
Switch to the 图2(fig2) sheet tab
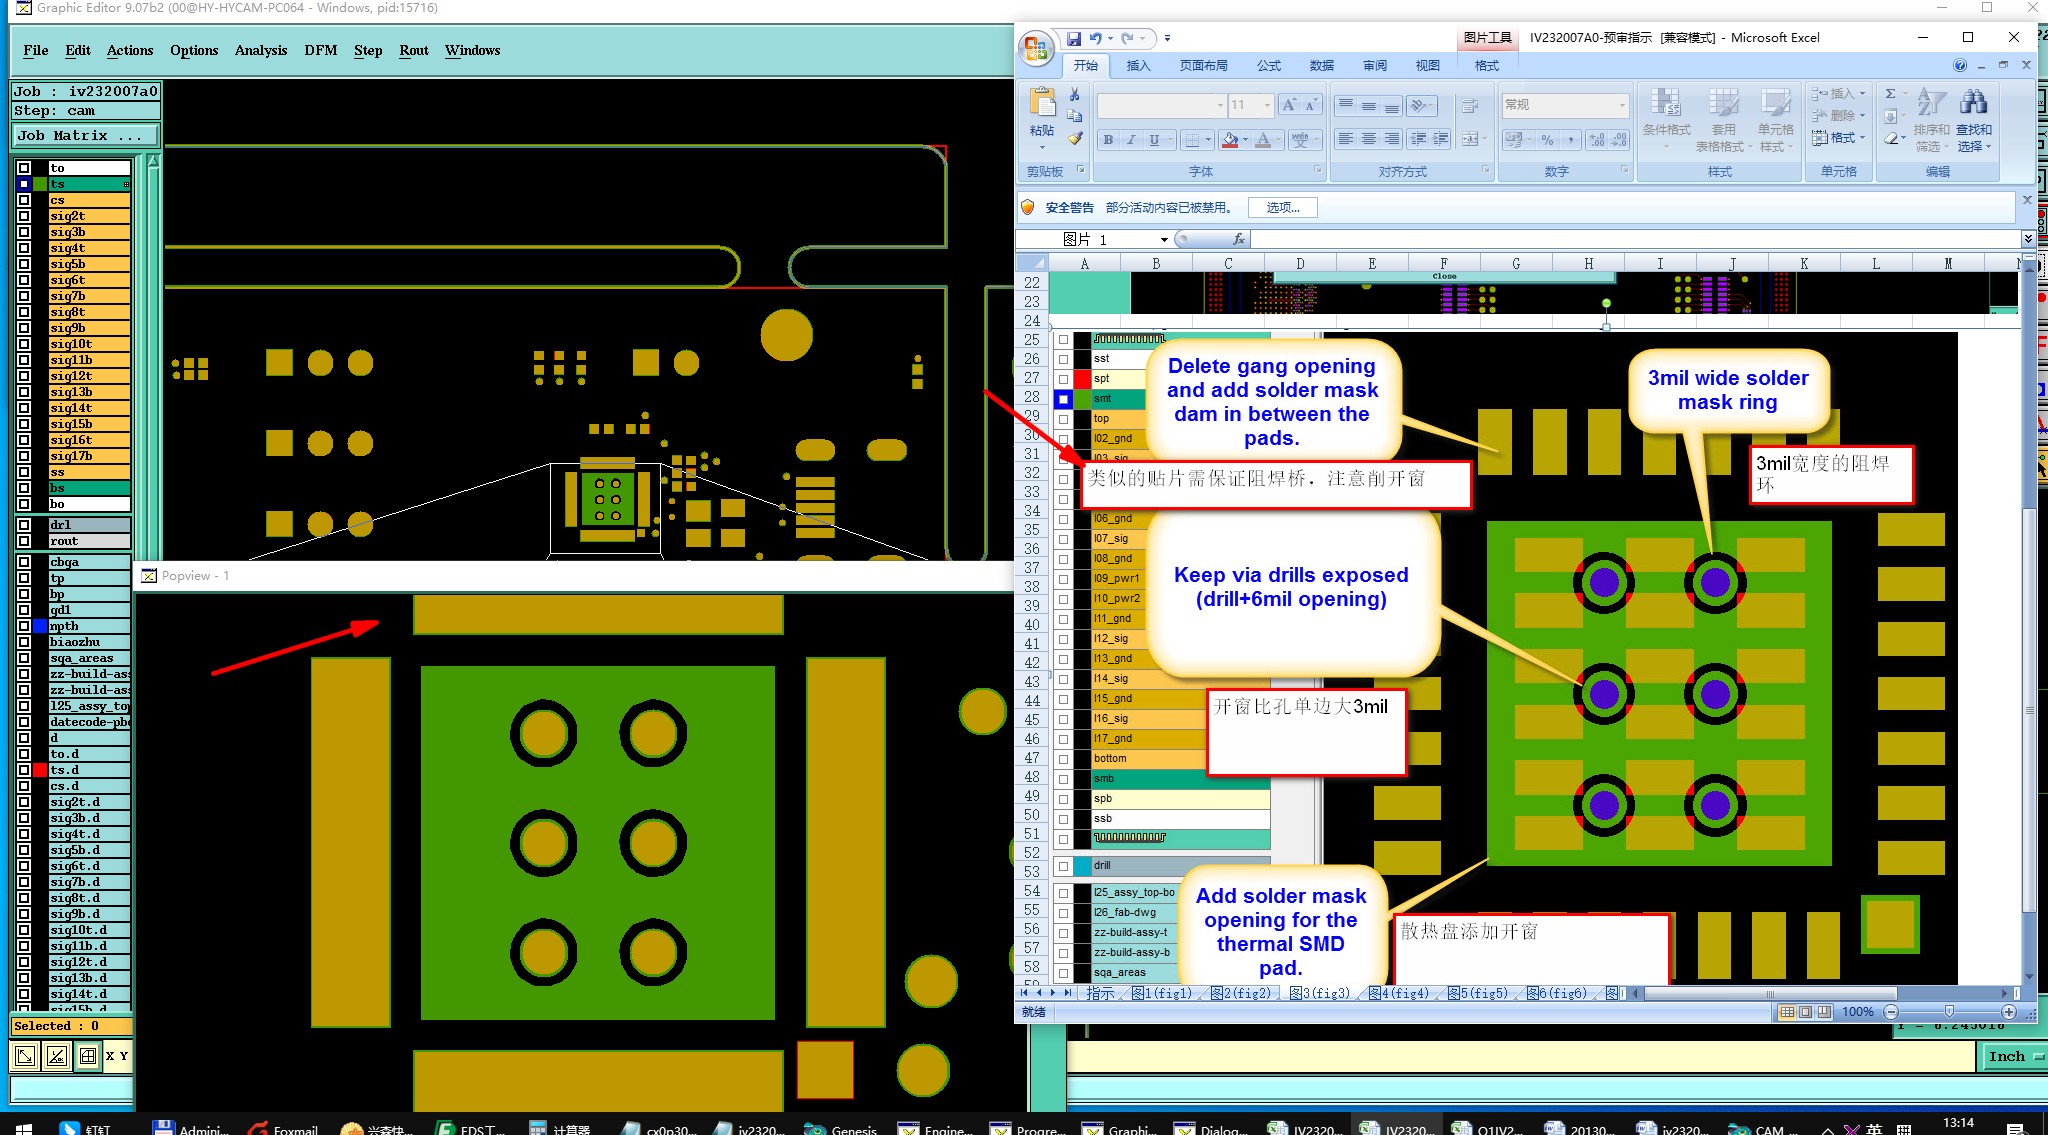coord(1240,993)
